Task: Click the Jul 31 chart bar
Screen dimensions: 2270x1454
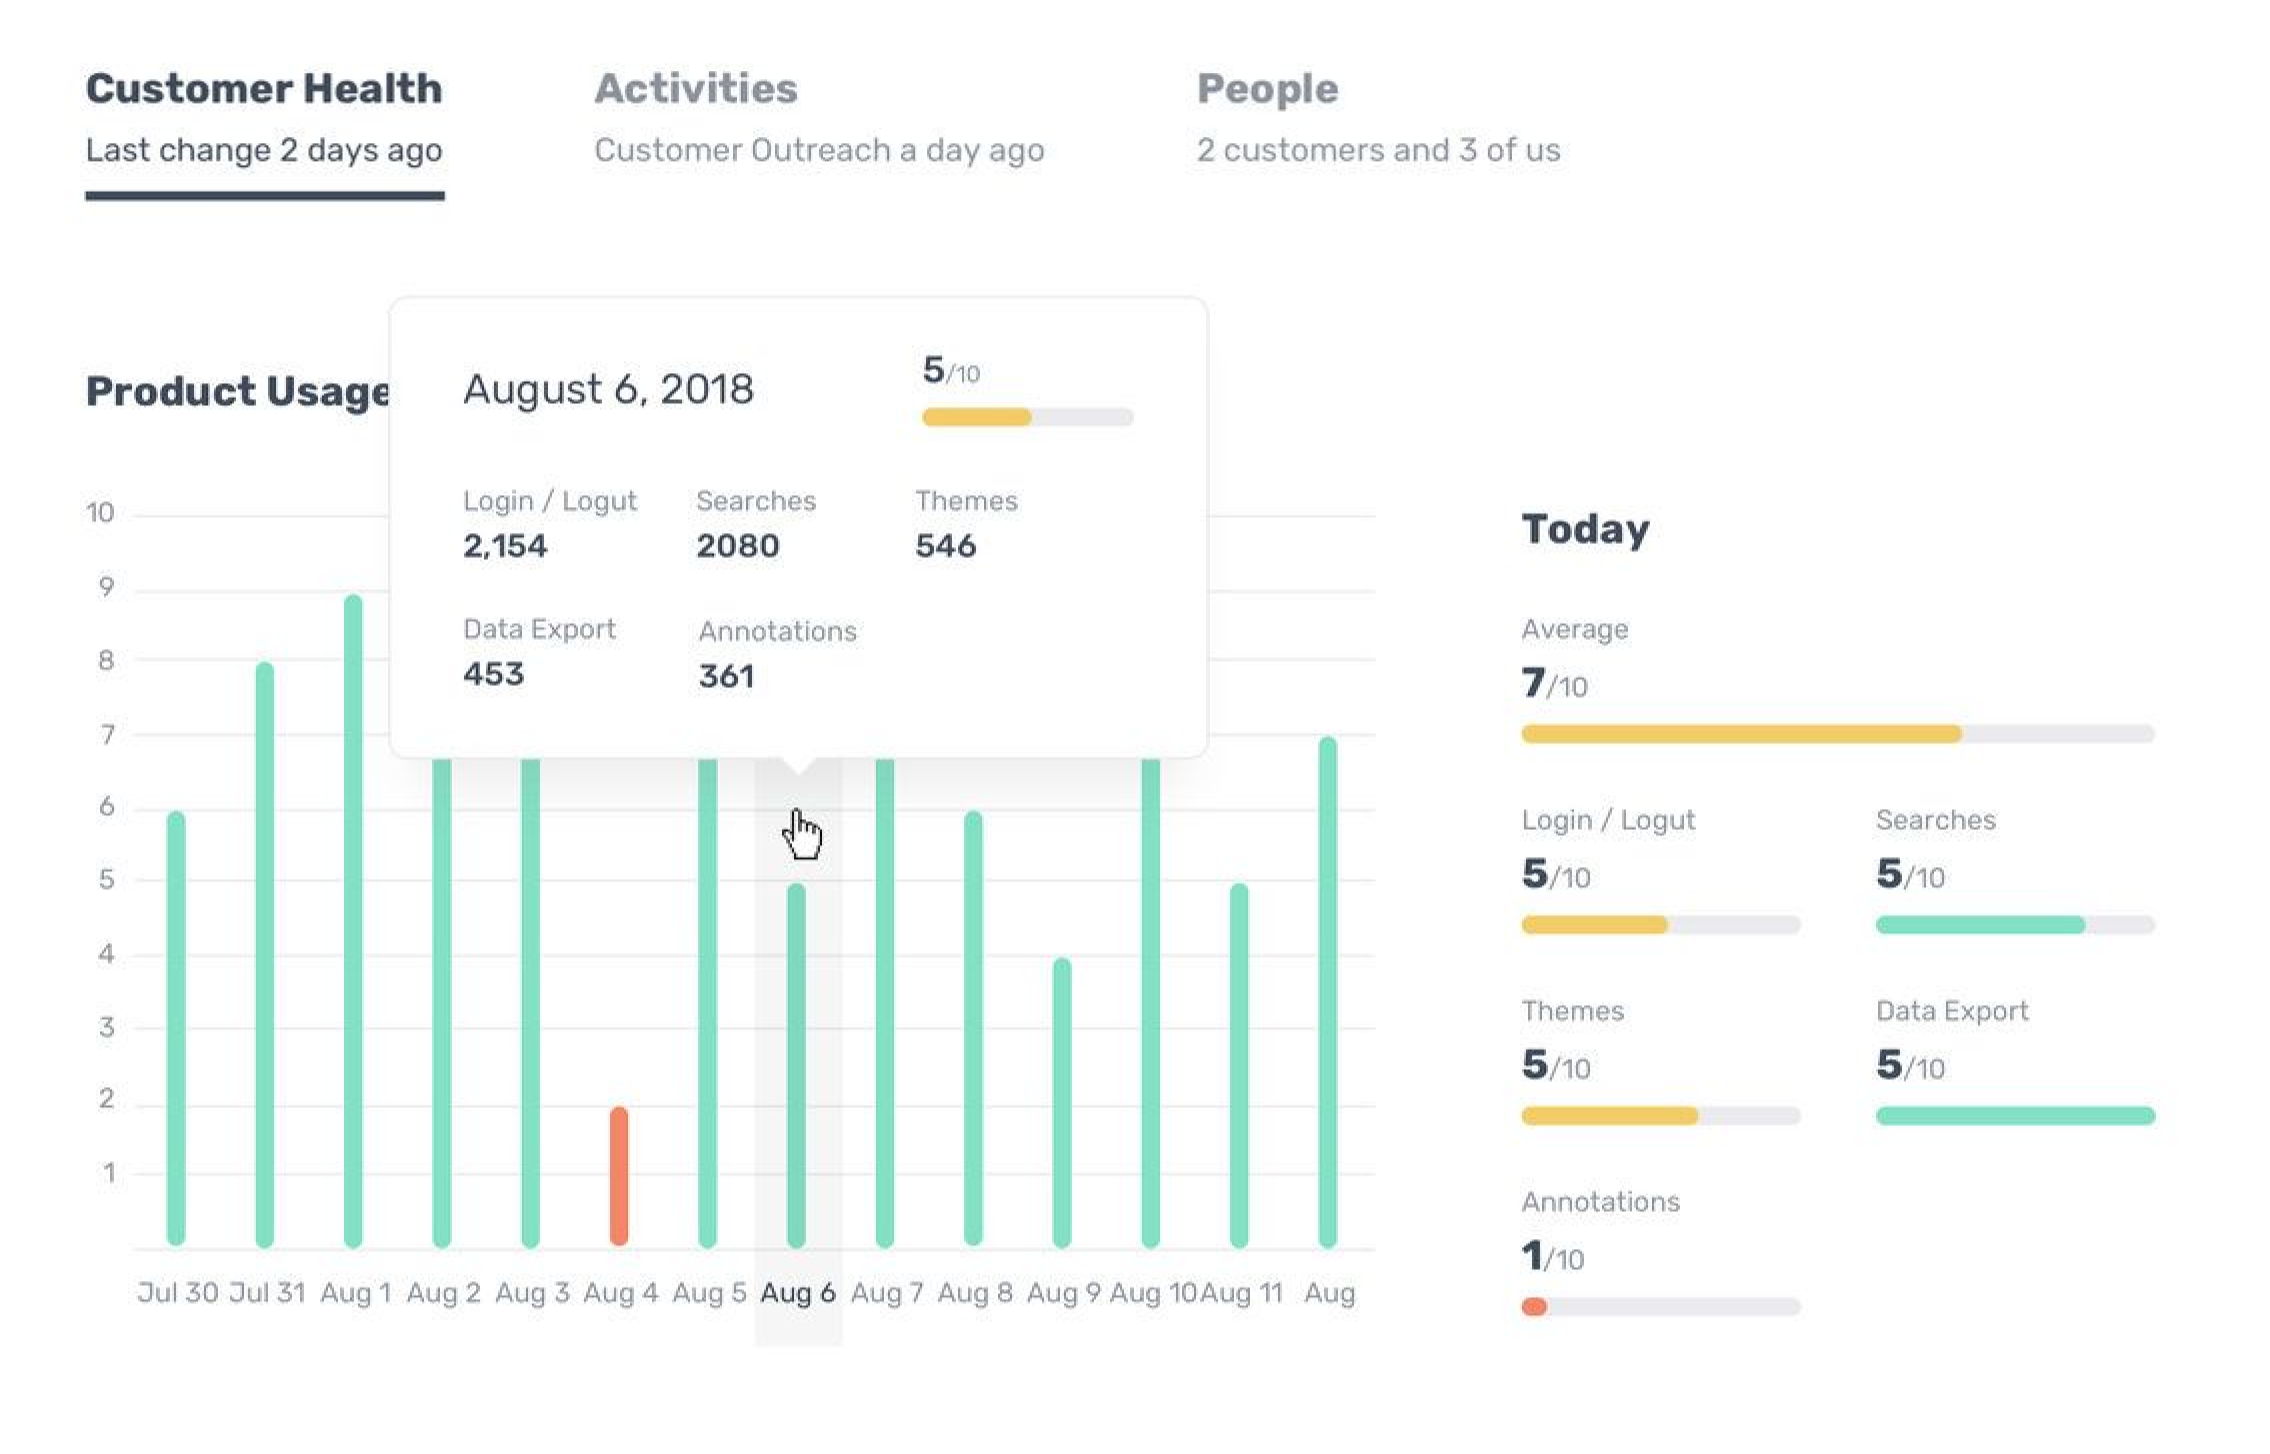Action: (265, 953)
